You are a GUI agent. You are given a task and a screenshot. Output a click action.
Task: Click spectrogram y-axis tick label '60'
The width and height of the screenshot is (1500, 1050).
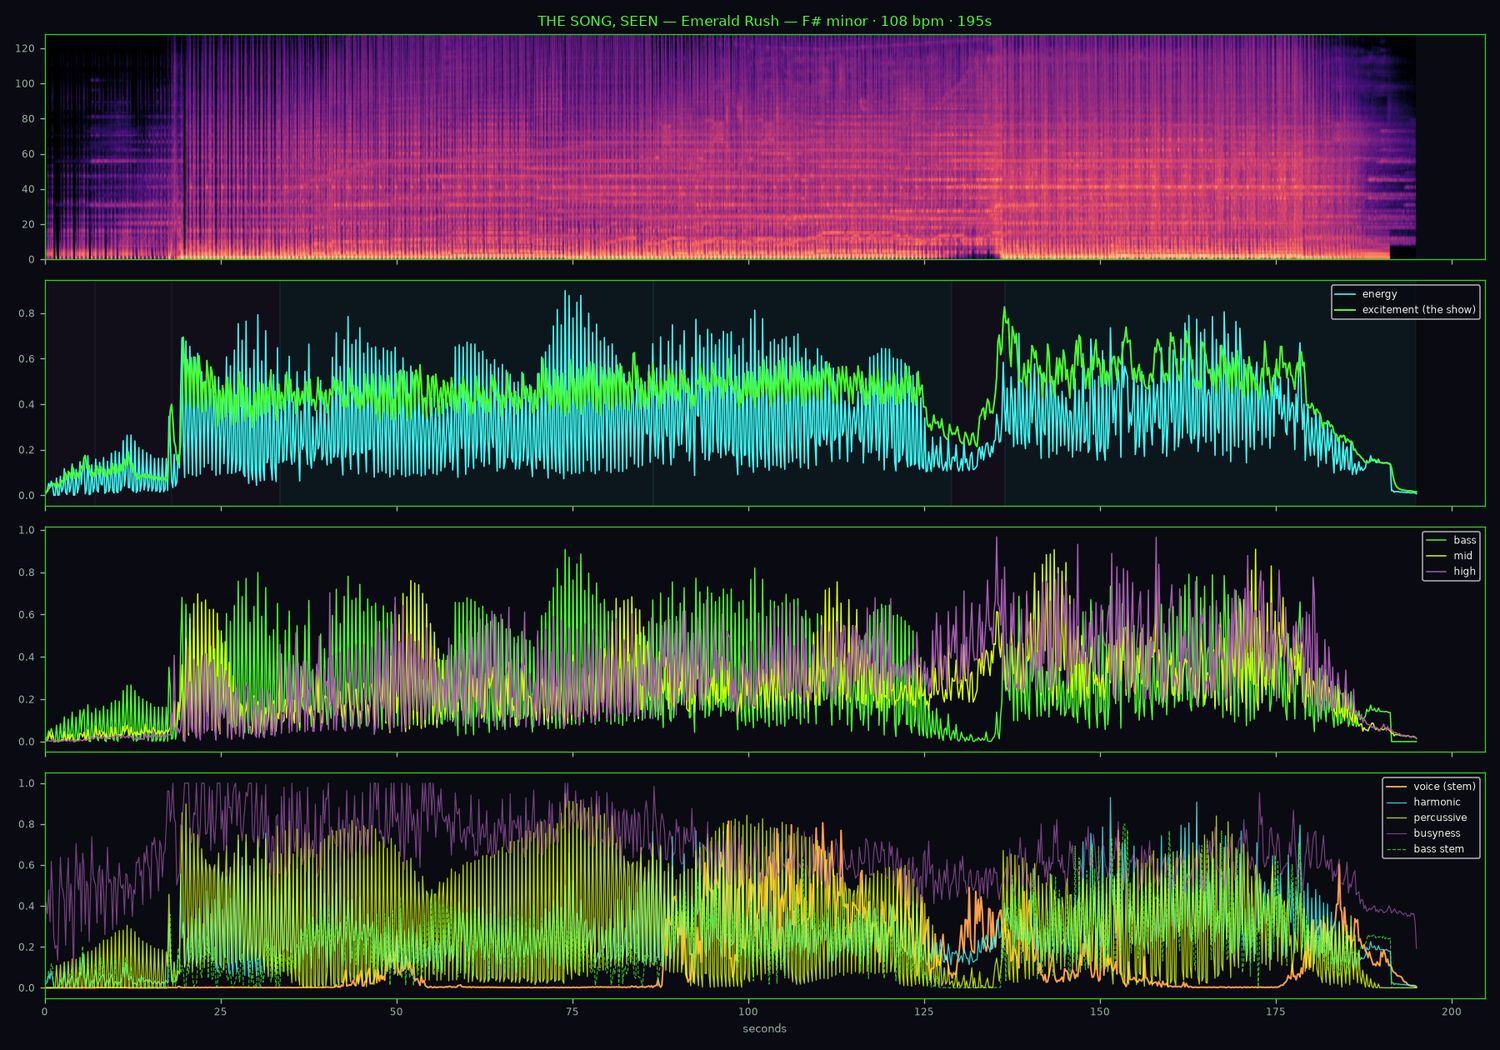(28, 154)
